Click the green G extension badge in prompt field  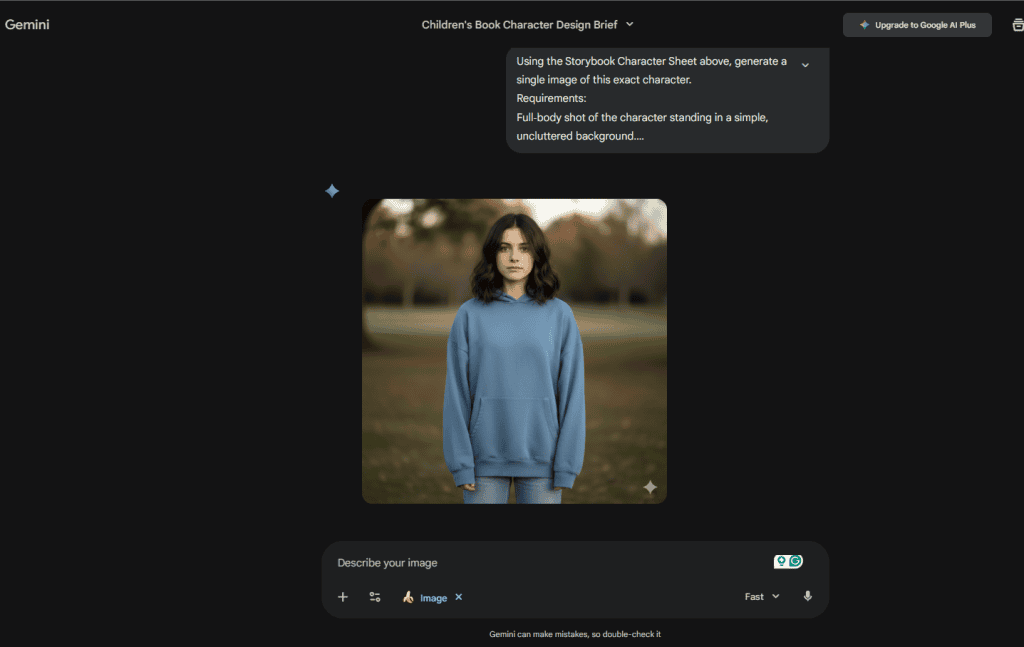click(795, 561)
